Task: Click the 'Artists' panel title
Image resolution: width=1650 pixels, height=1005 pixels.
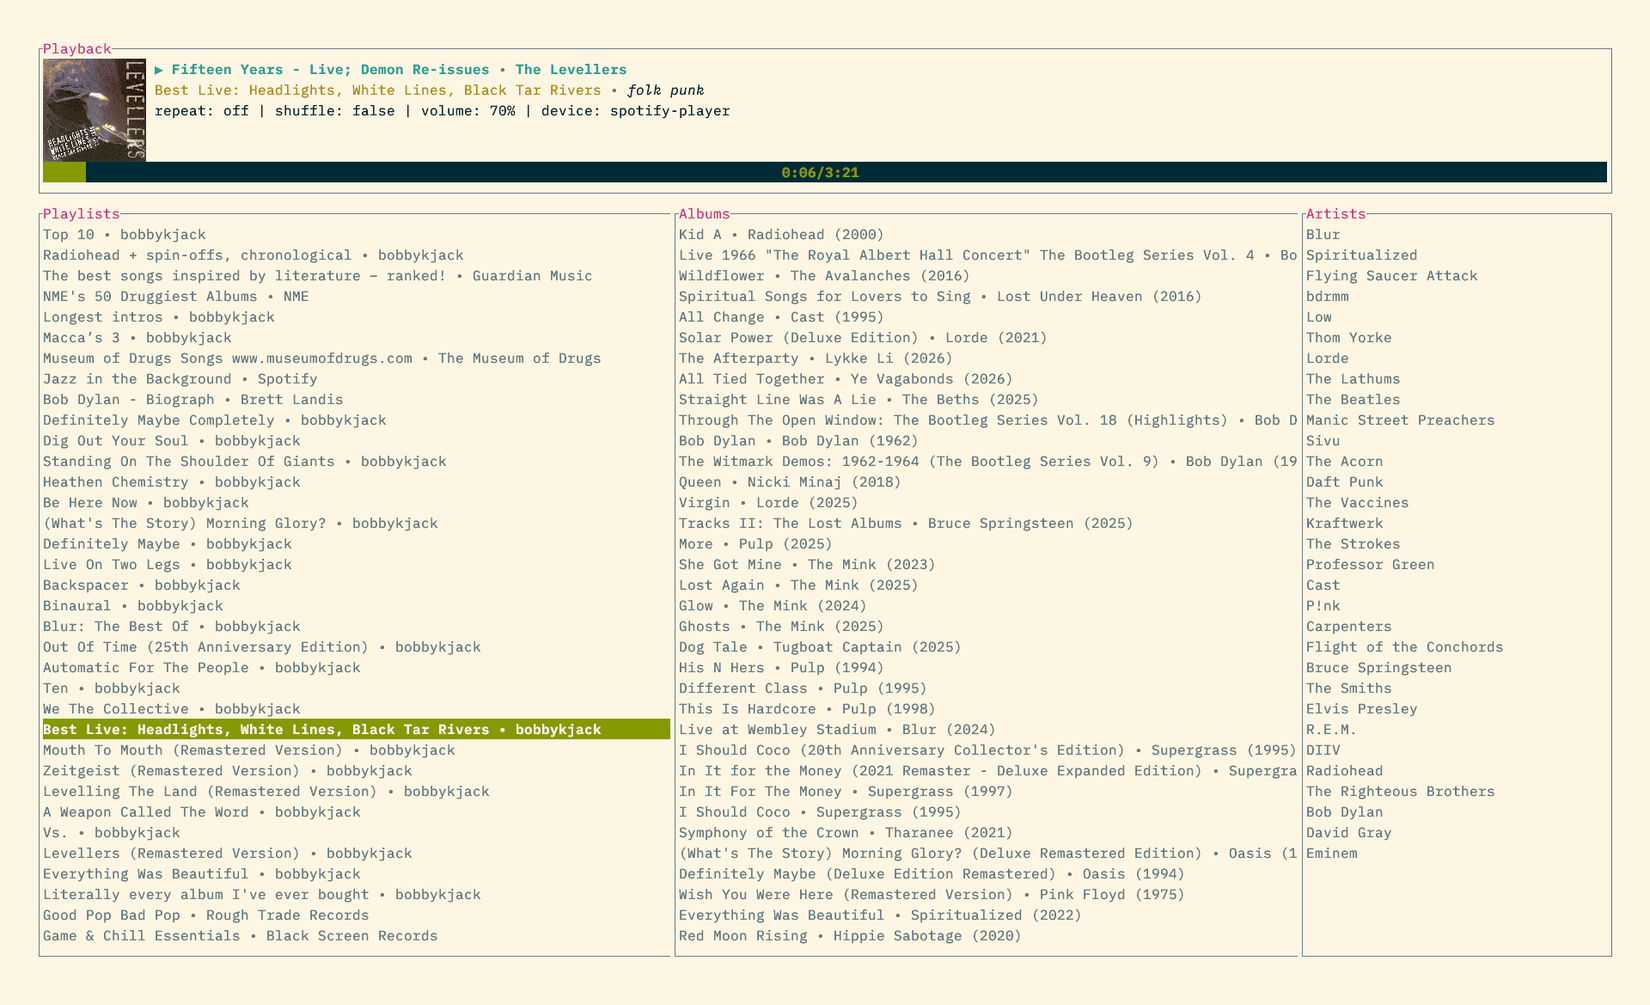Action: [1336, 214]
